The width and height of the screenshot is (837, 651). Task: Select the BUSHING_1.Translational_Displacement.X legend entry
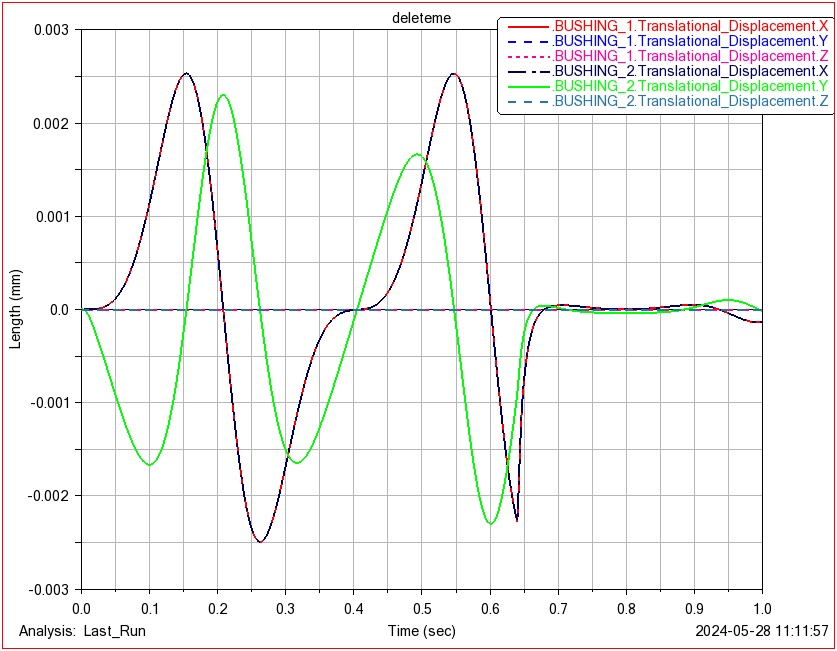tap(690, 26)
